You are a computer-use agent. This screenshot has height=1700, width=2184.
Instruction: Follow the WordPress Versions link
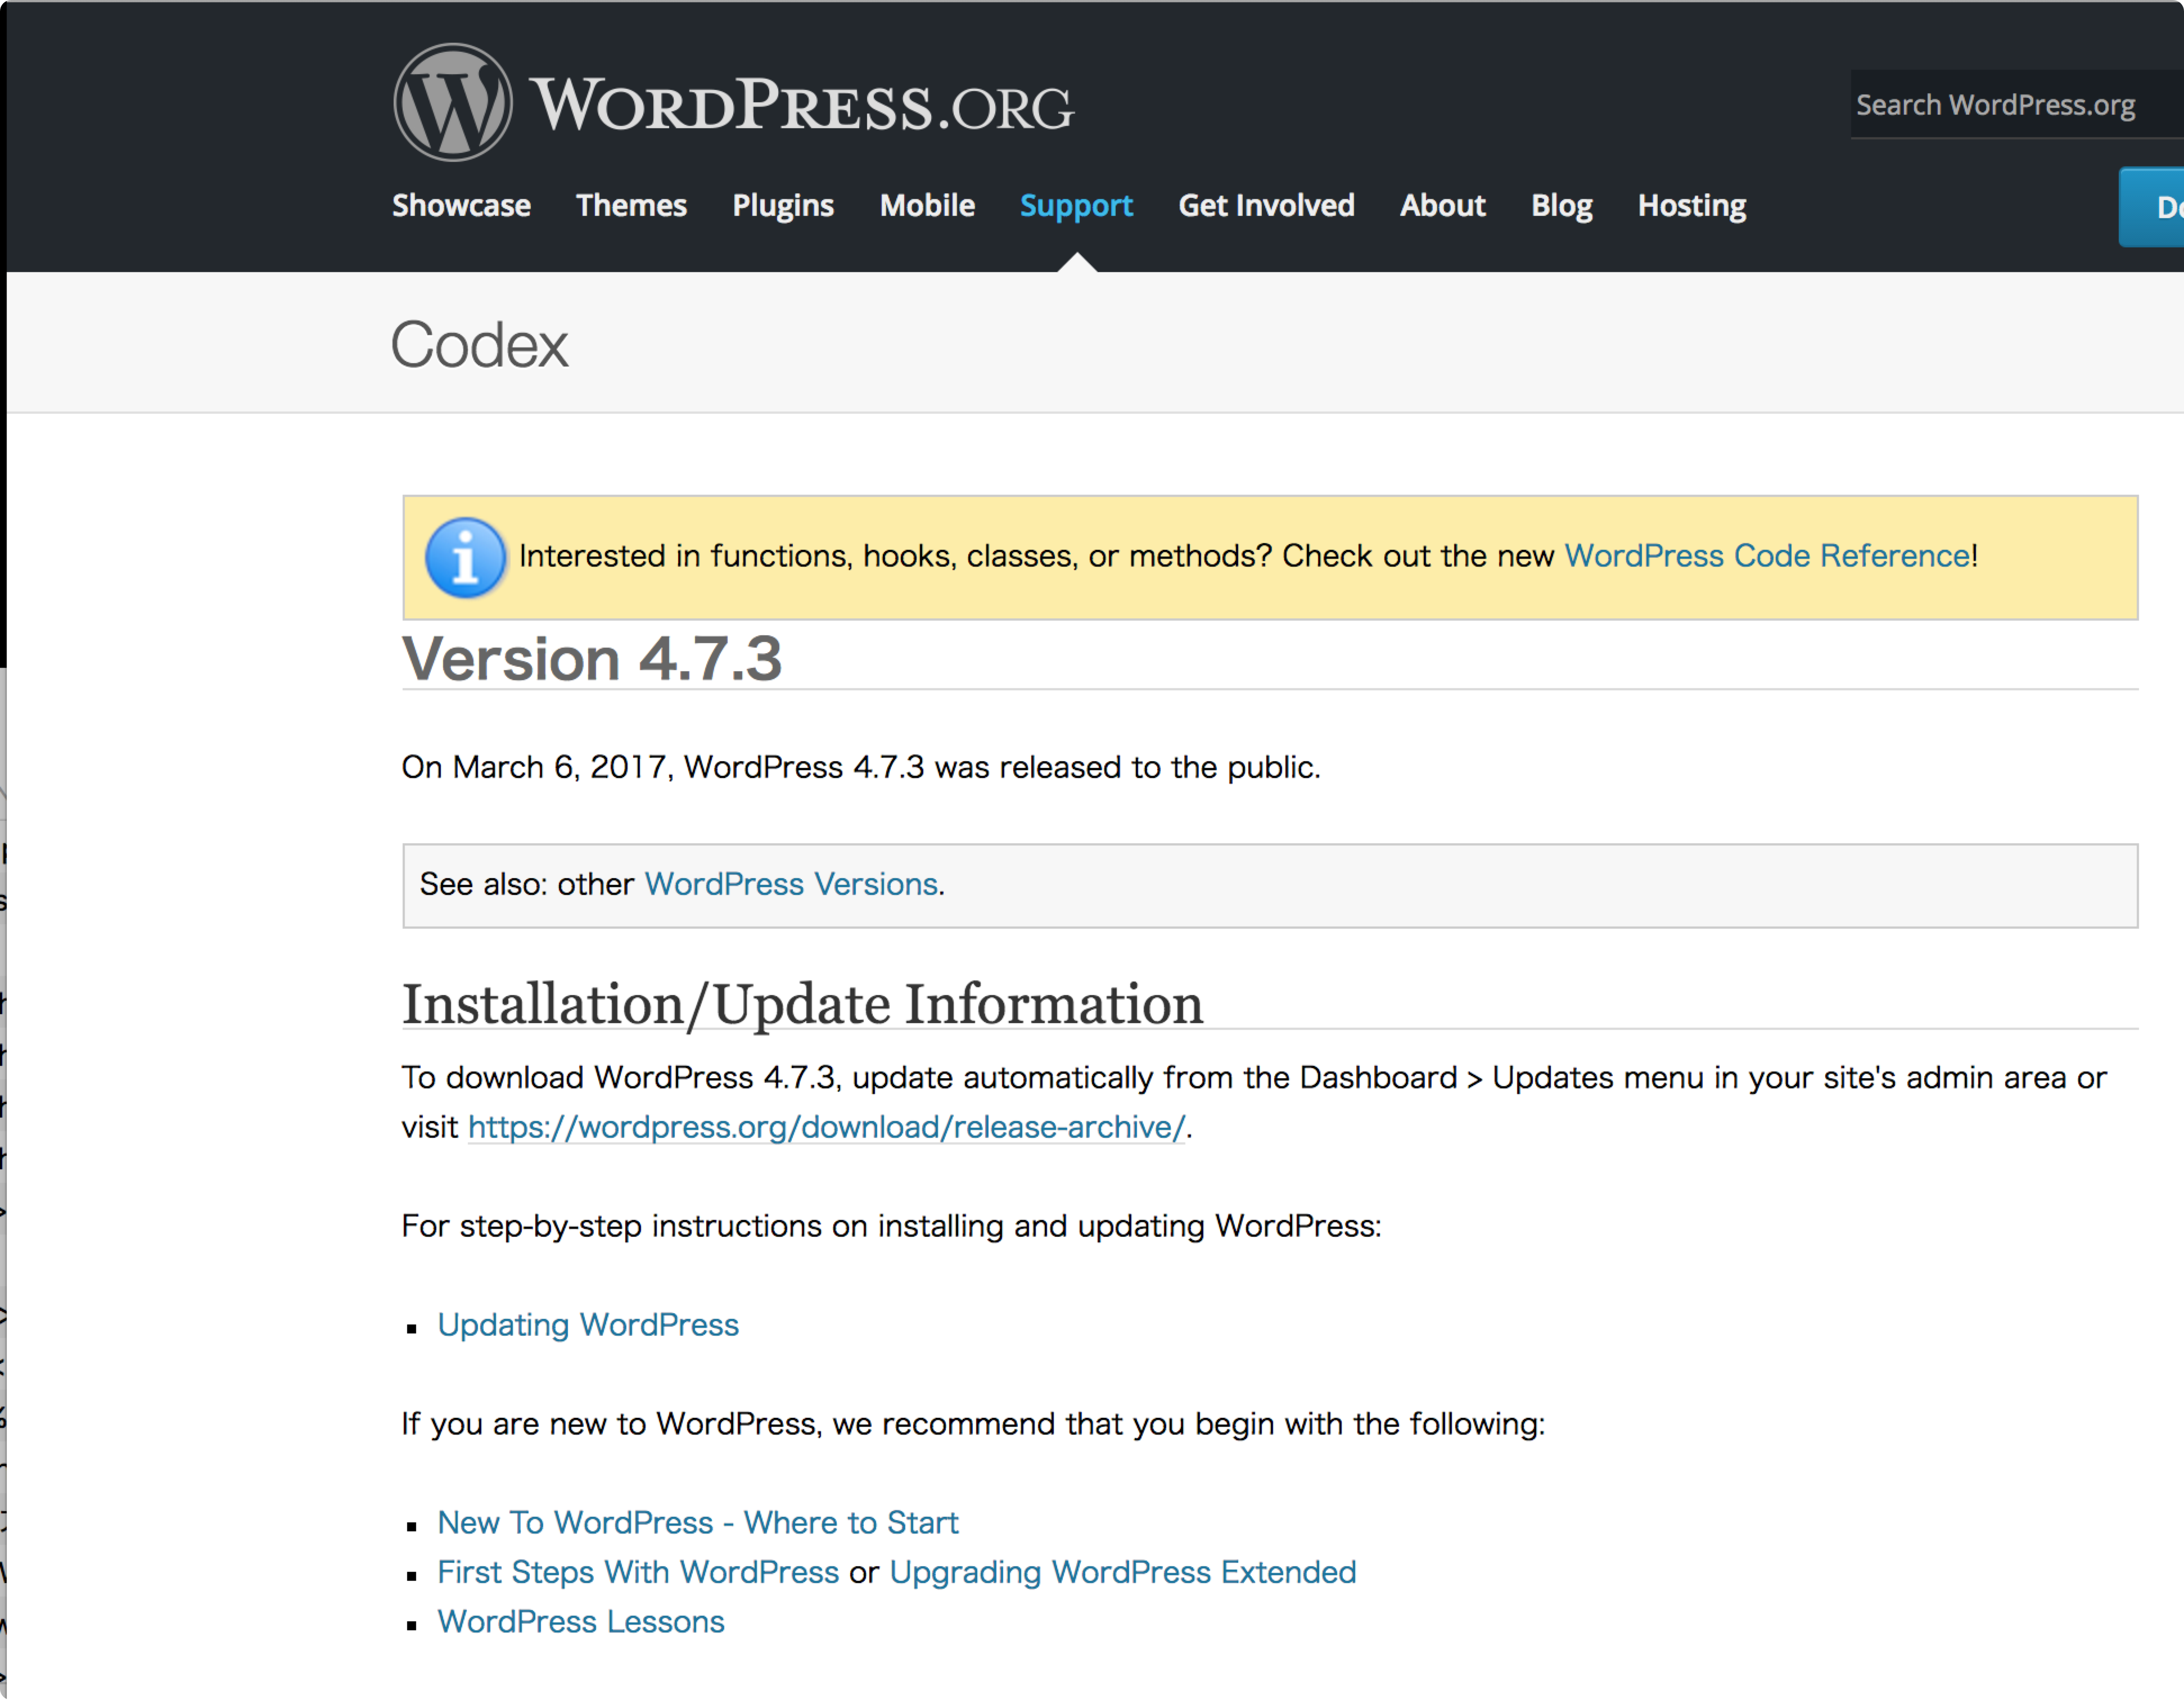(790, 884)
